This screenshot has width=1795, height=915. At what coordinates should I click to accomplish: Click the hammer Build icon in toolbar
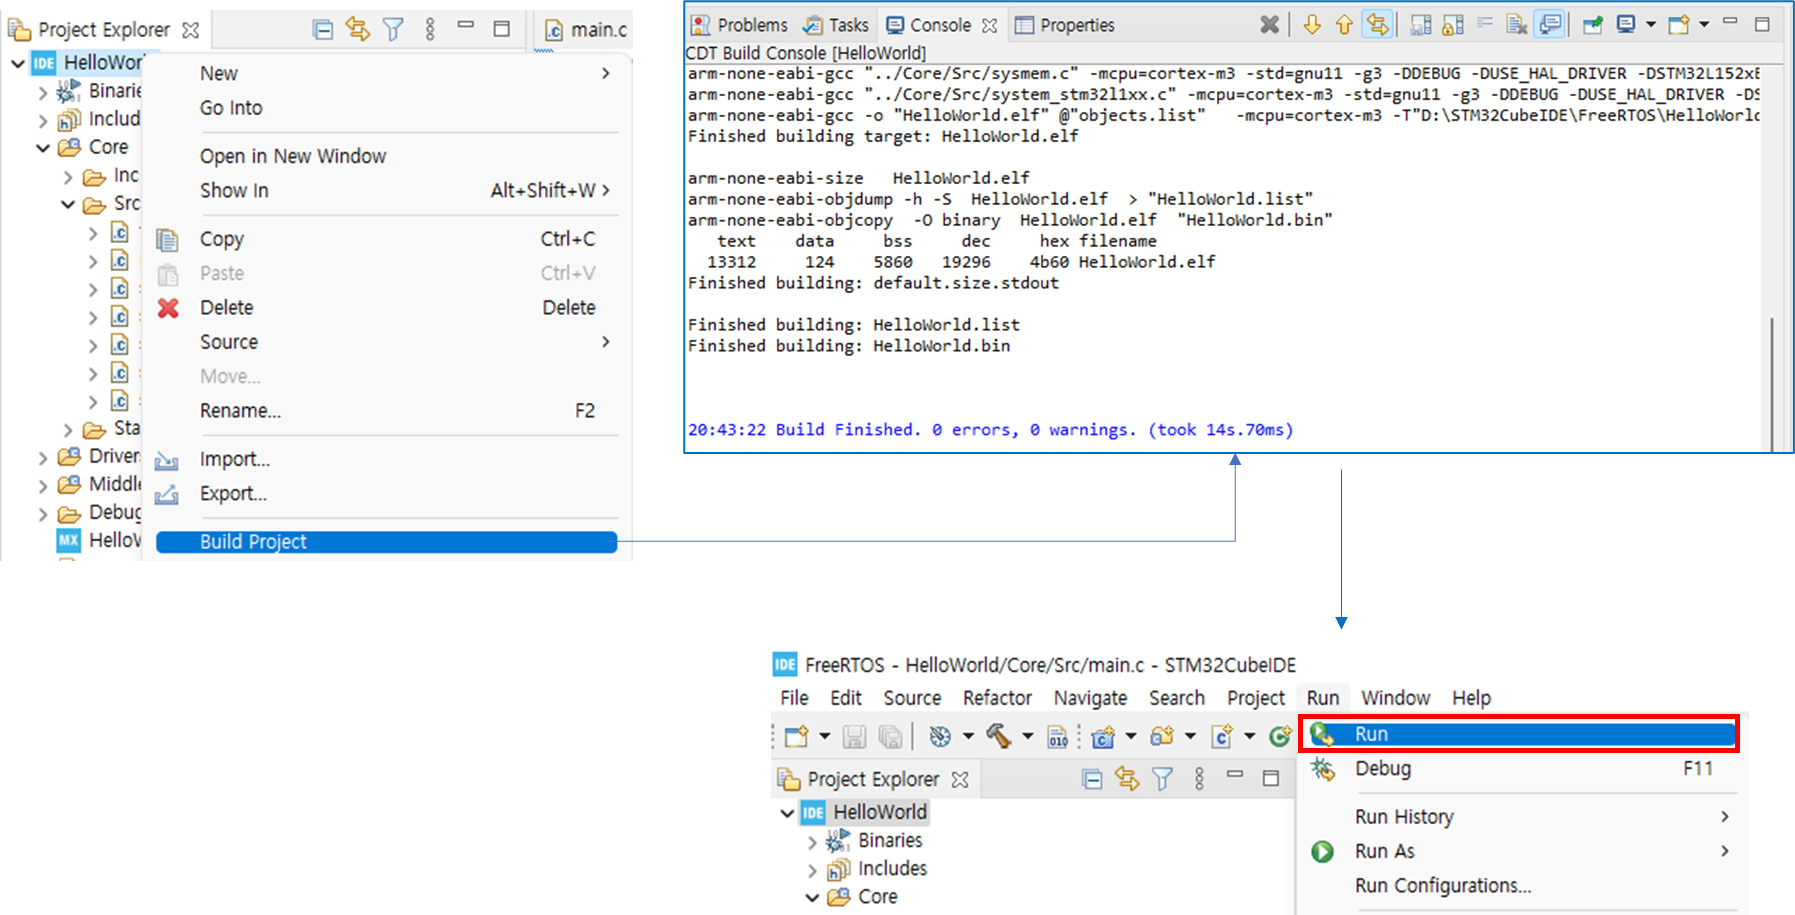click(998, 736)
